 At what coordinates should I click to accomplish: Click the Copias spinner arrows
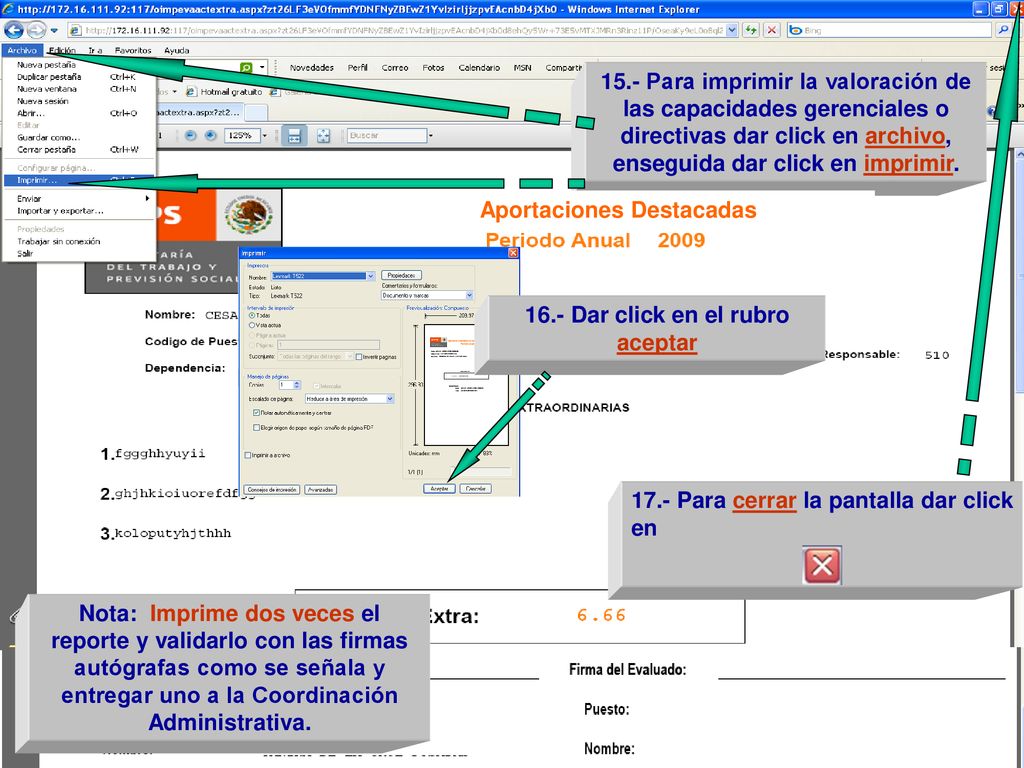[297, 385]
